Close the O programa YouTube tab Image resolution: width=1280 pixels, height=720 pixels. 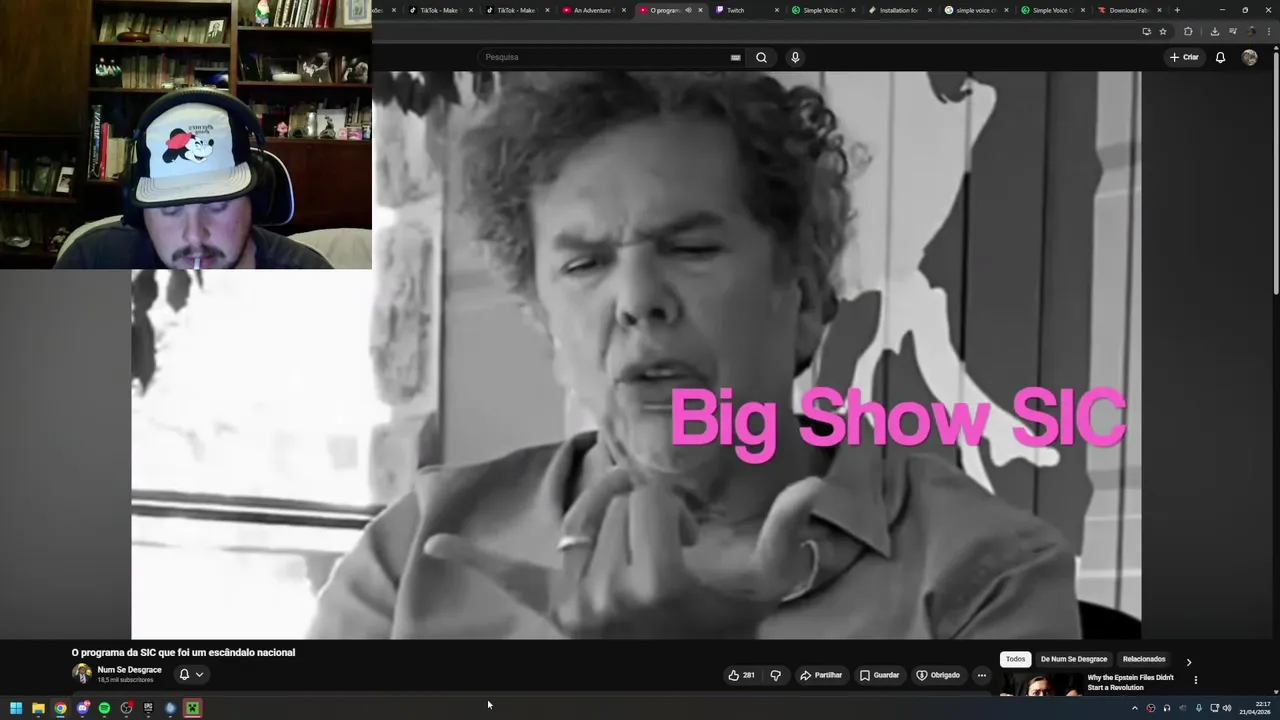(x=700, y=10)
